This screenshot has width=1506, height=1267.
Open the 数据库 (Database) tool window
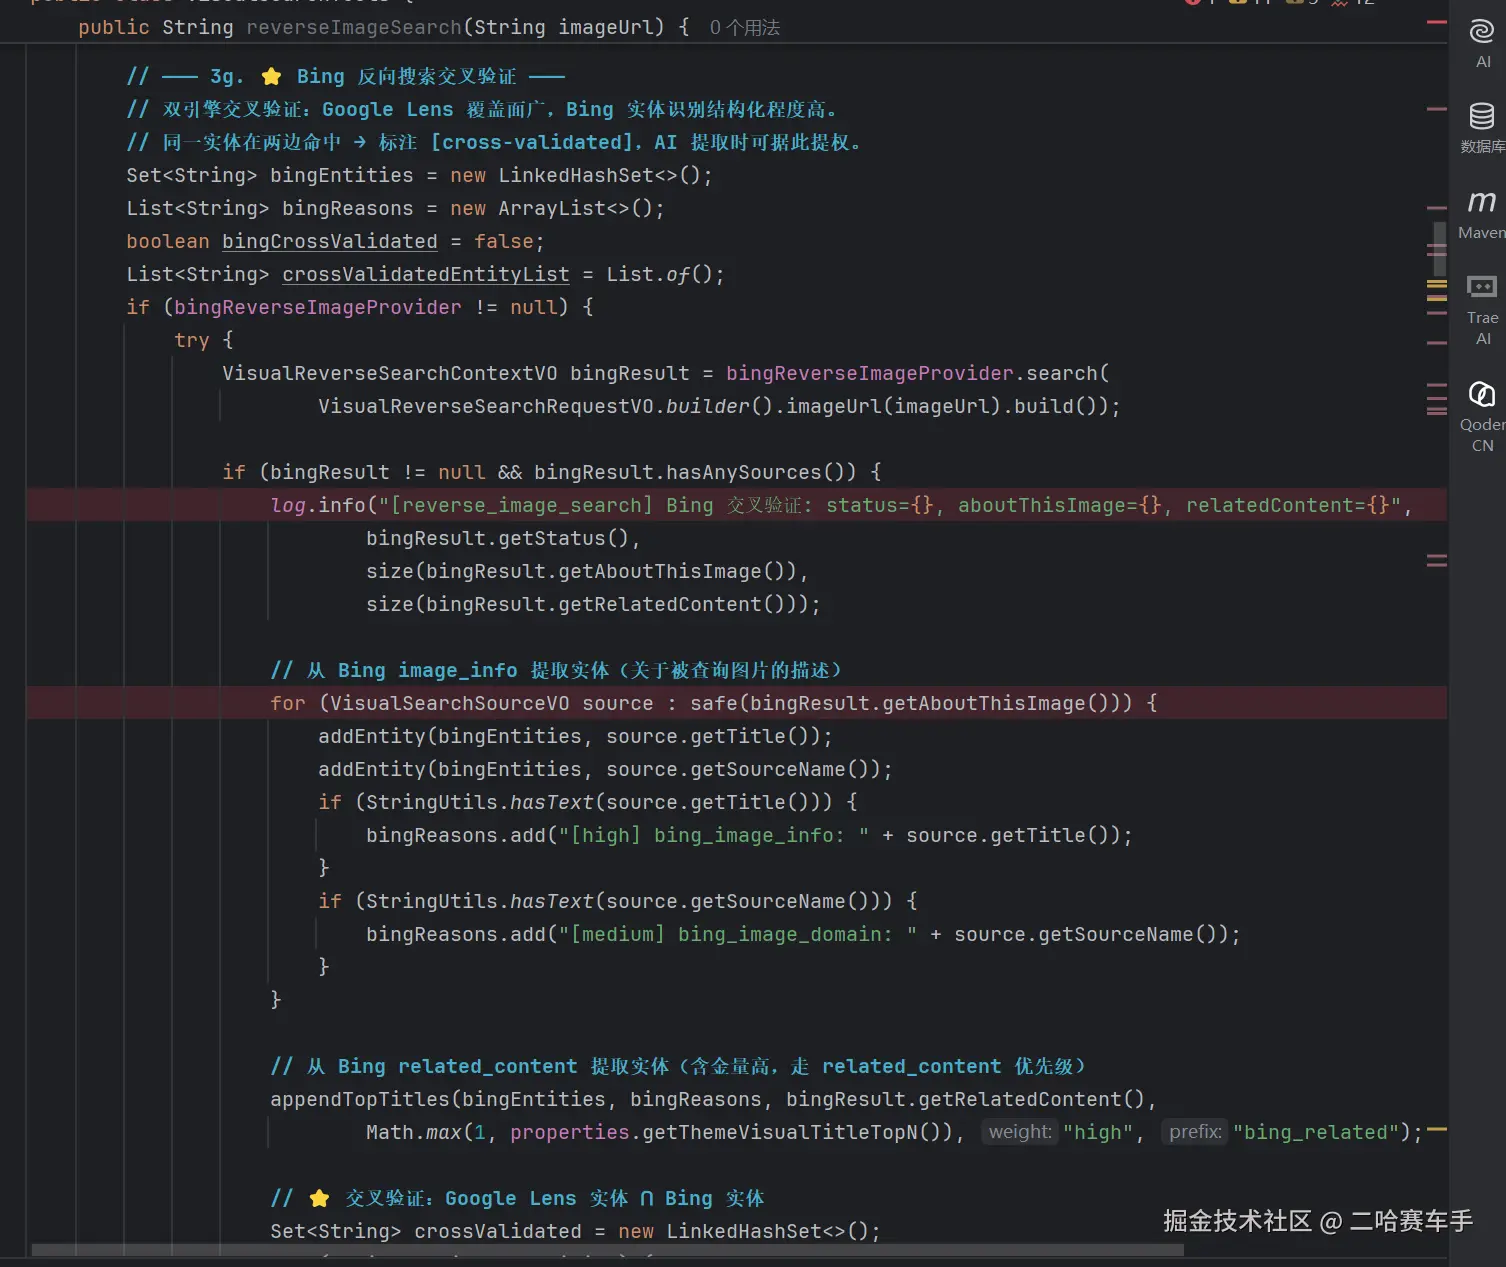click(x=1482, y=128)
